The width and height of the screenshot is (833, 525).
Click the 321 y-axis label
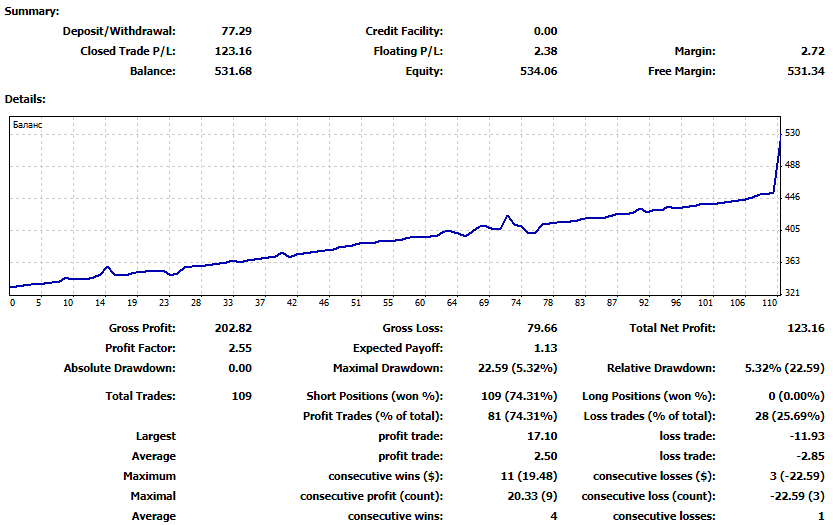coord(792,293)
